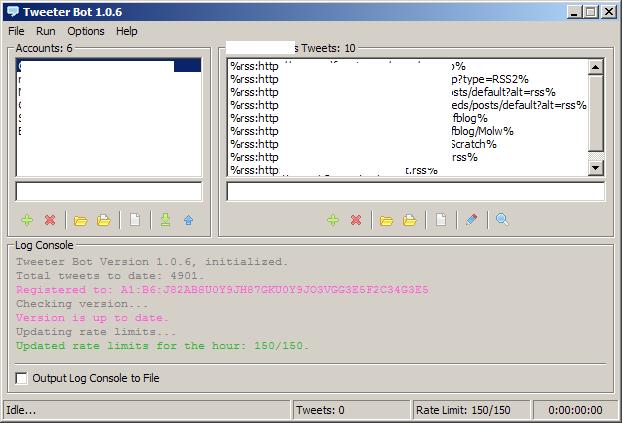Click folder-with-document icon in Tweets toolbar
Image resolution: width=622 pixels, height=423 pixels.
[x=410, y=220]
